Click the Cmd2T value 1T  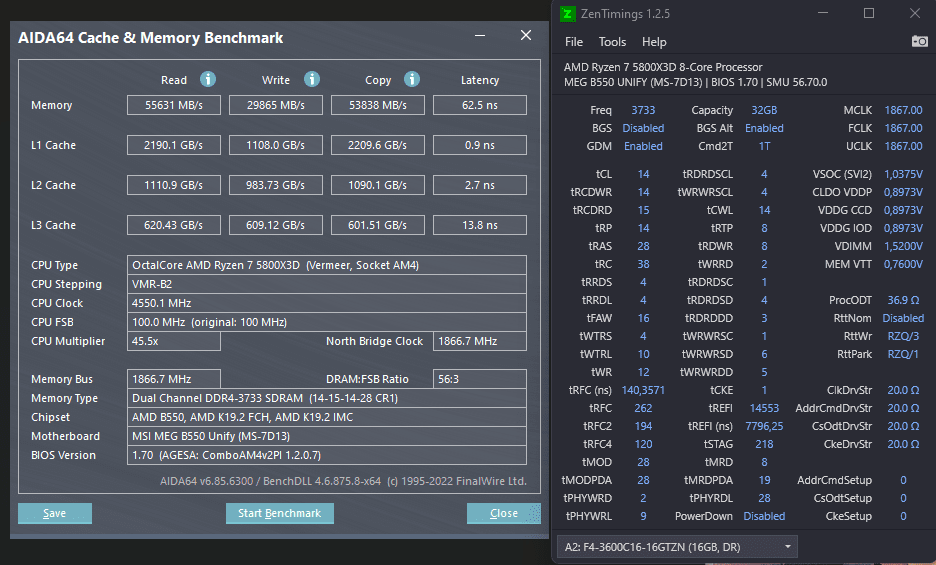764,146
